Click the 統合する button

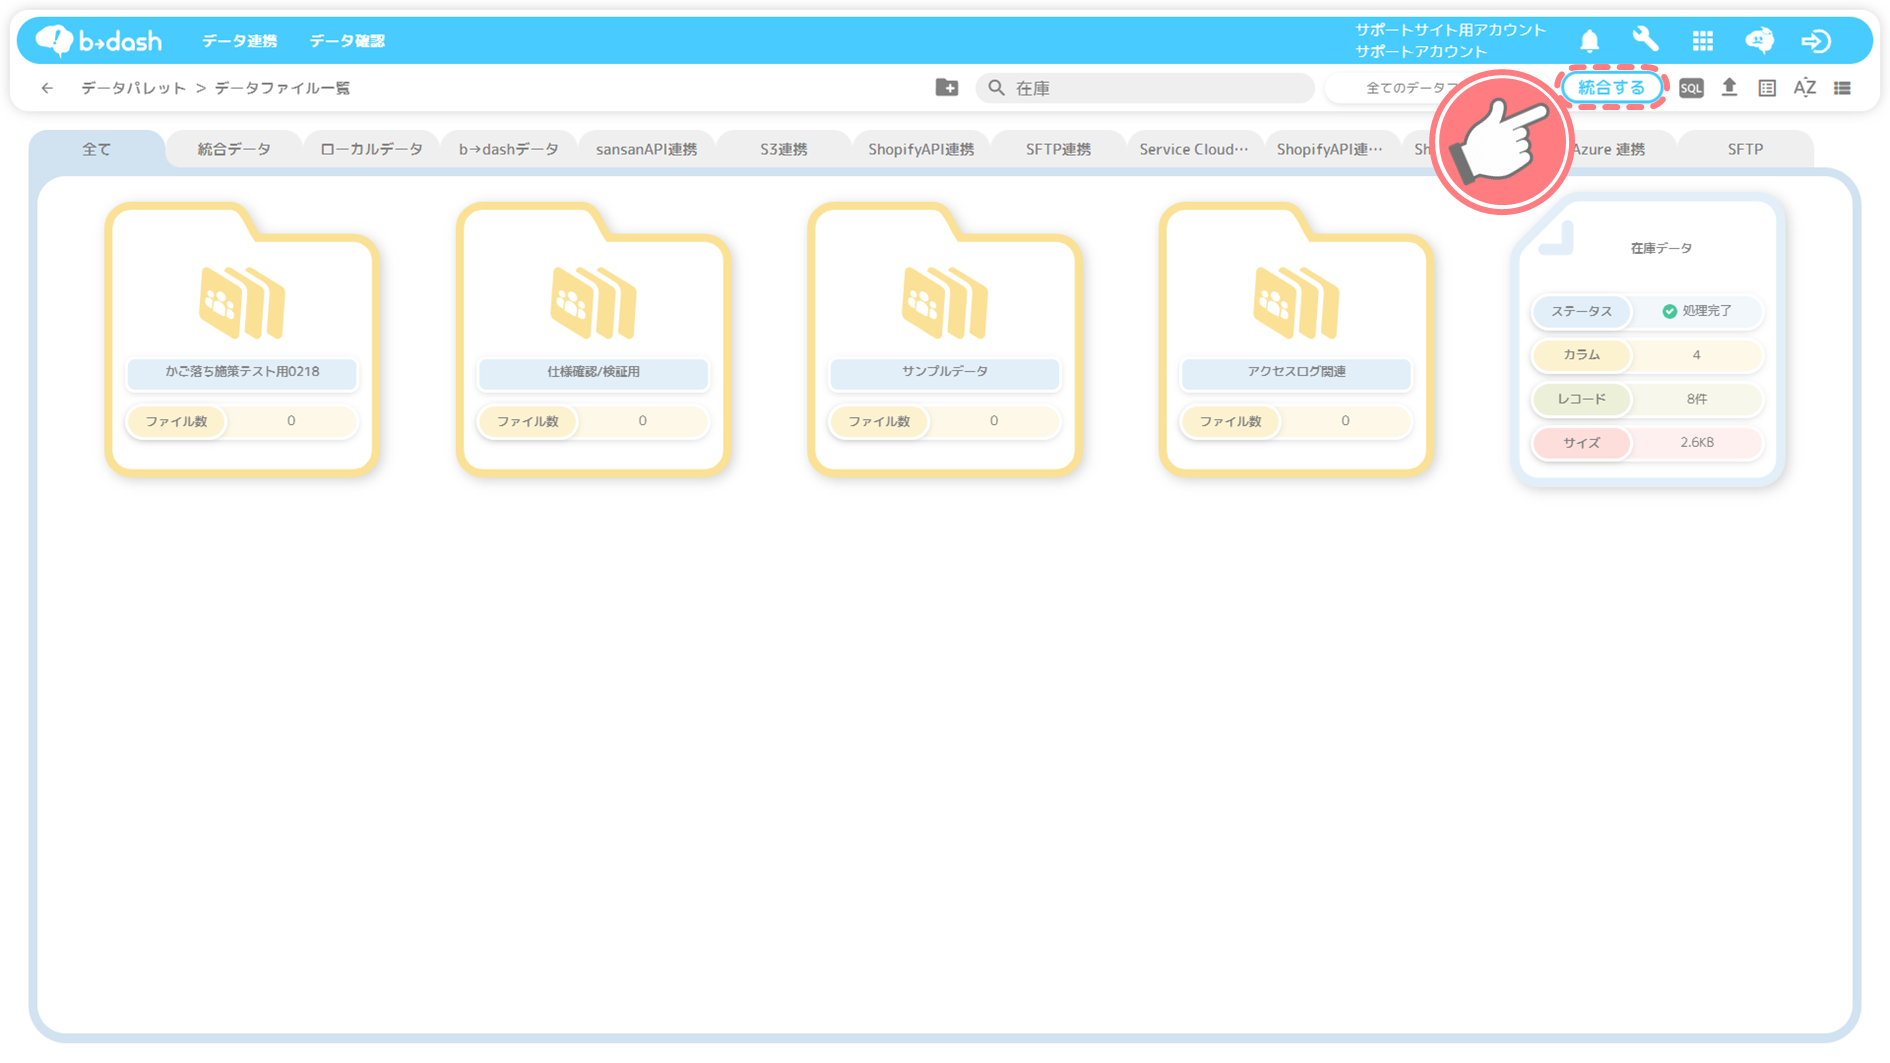1611,88
